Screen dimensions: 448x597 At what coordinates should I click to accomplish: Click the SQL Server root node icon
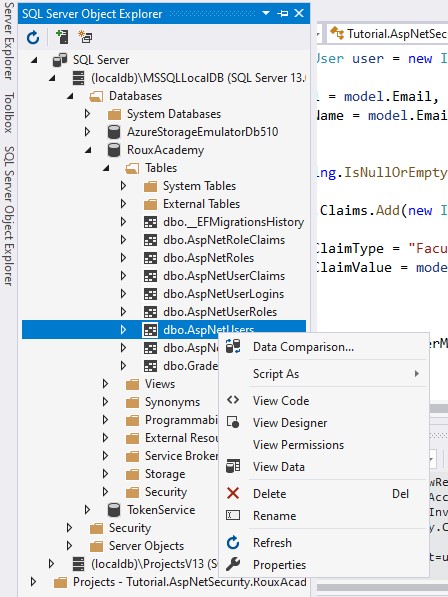click(60, 60)
